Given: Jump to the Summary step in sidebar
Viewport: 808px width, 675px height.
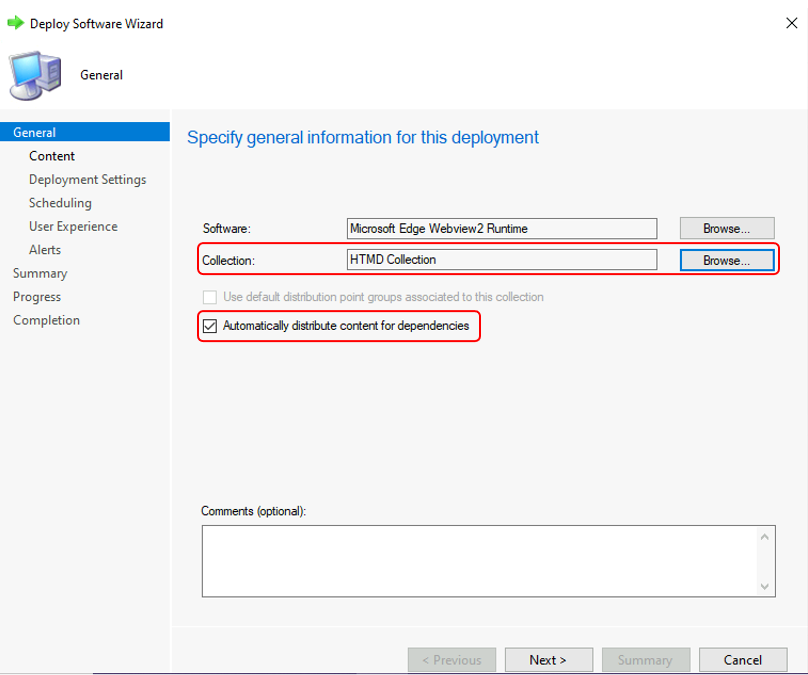Looking at the screenshot, I should pyautogui.click(x=40, y=273).
